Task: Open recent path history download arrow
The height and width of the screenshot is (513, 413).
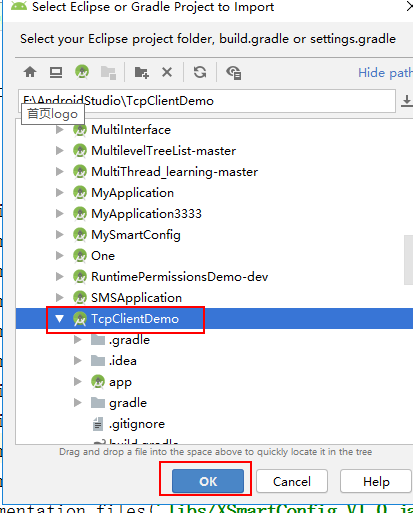Action: click(x=406, y=101)
